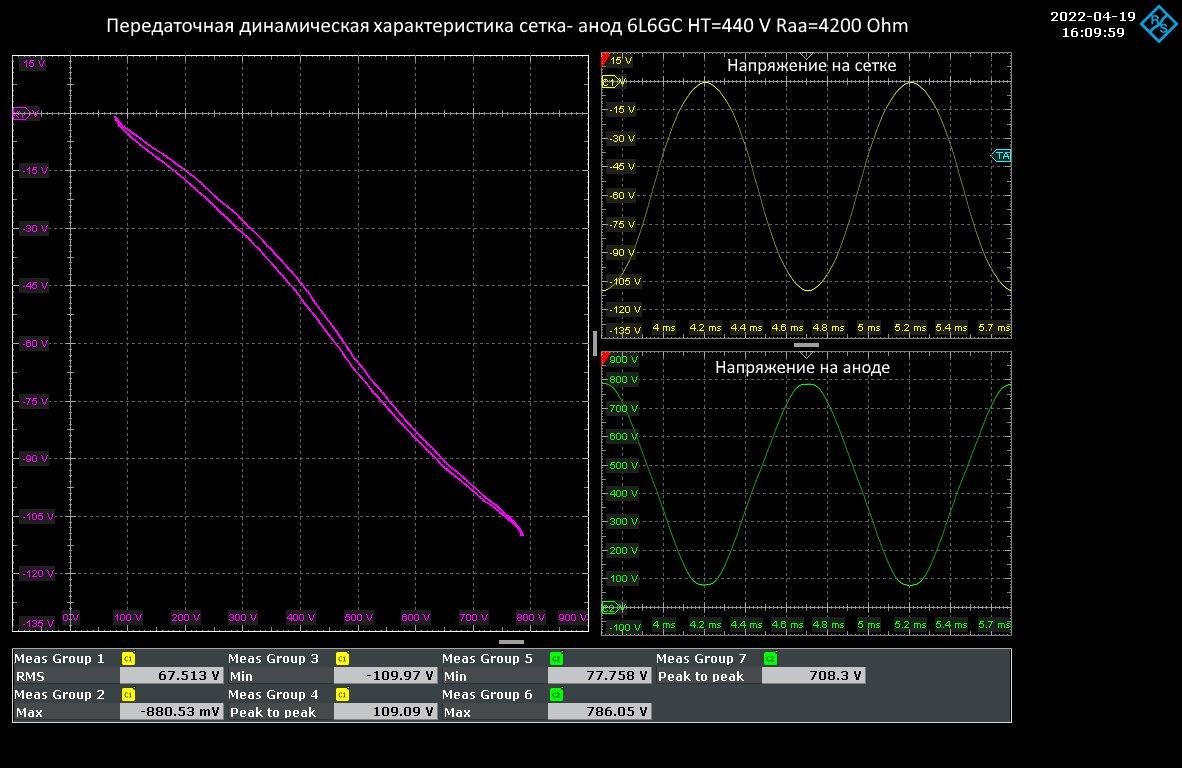Image resolution: width=1182 pixels, height=768 pixels.
Task: Click the Peak to peak 708.3 V field
Action: [x=814, y=676]
